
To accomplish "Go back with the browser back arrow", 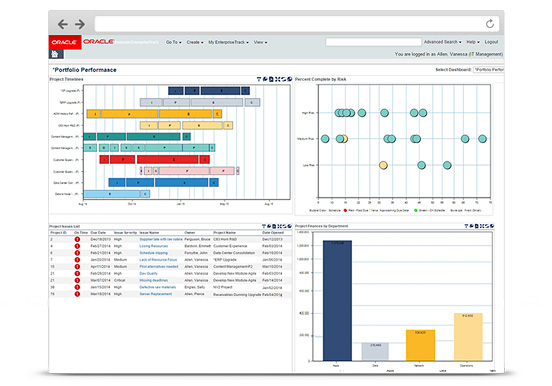I will pos(63,24).
